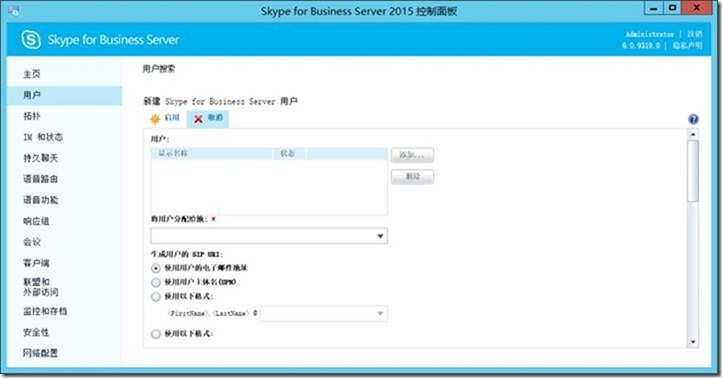Click the scroll down arrow on form scrollbar
The width and height of the screenshot is (722, 378).
pyautogui.click(x=693, y=342)
